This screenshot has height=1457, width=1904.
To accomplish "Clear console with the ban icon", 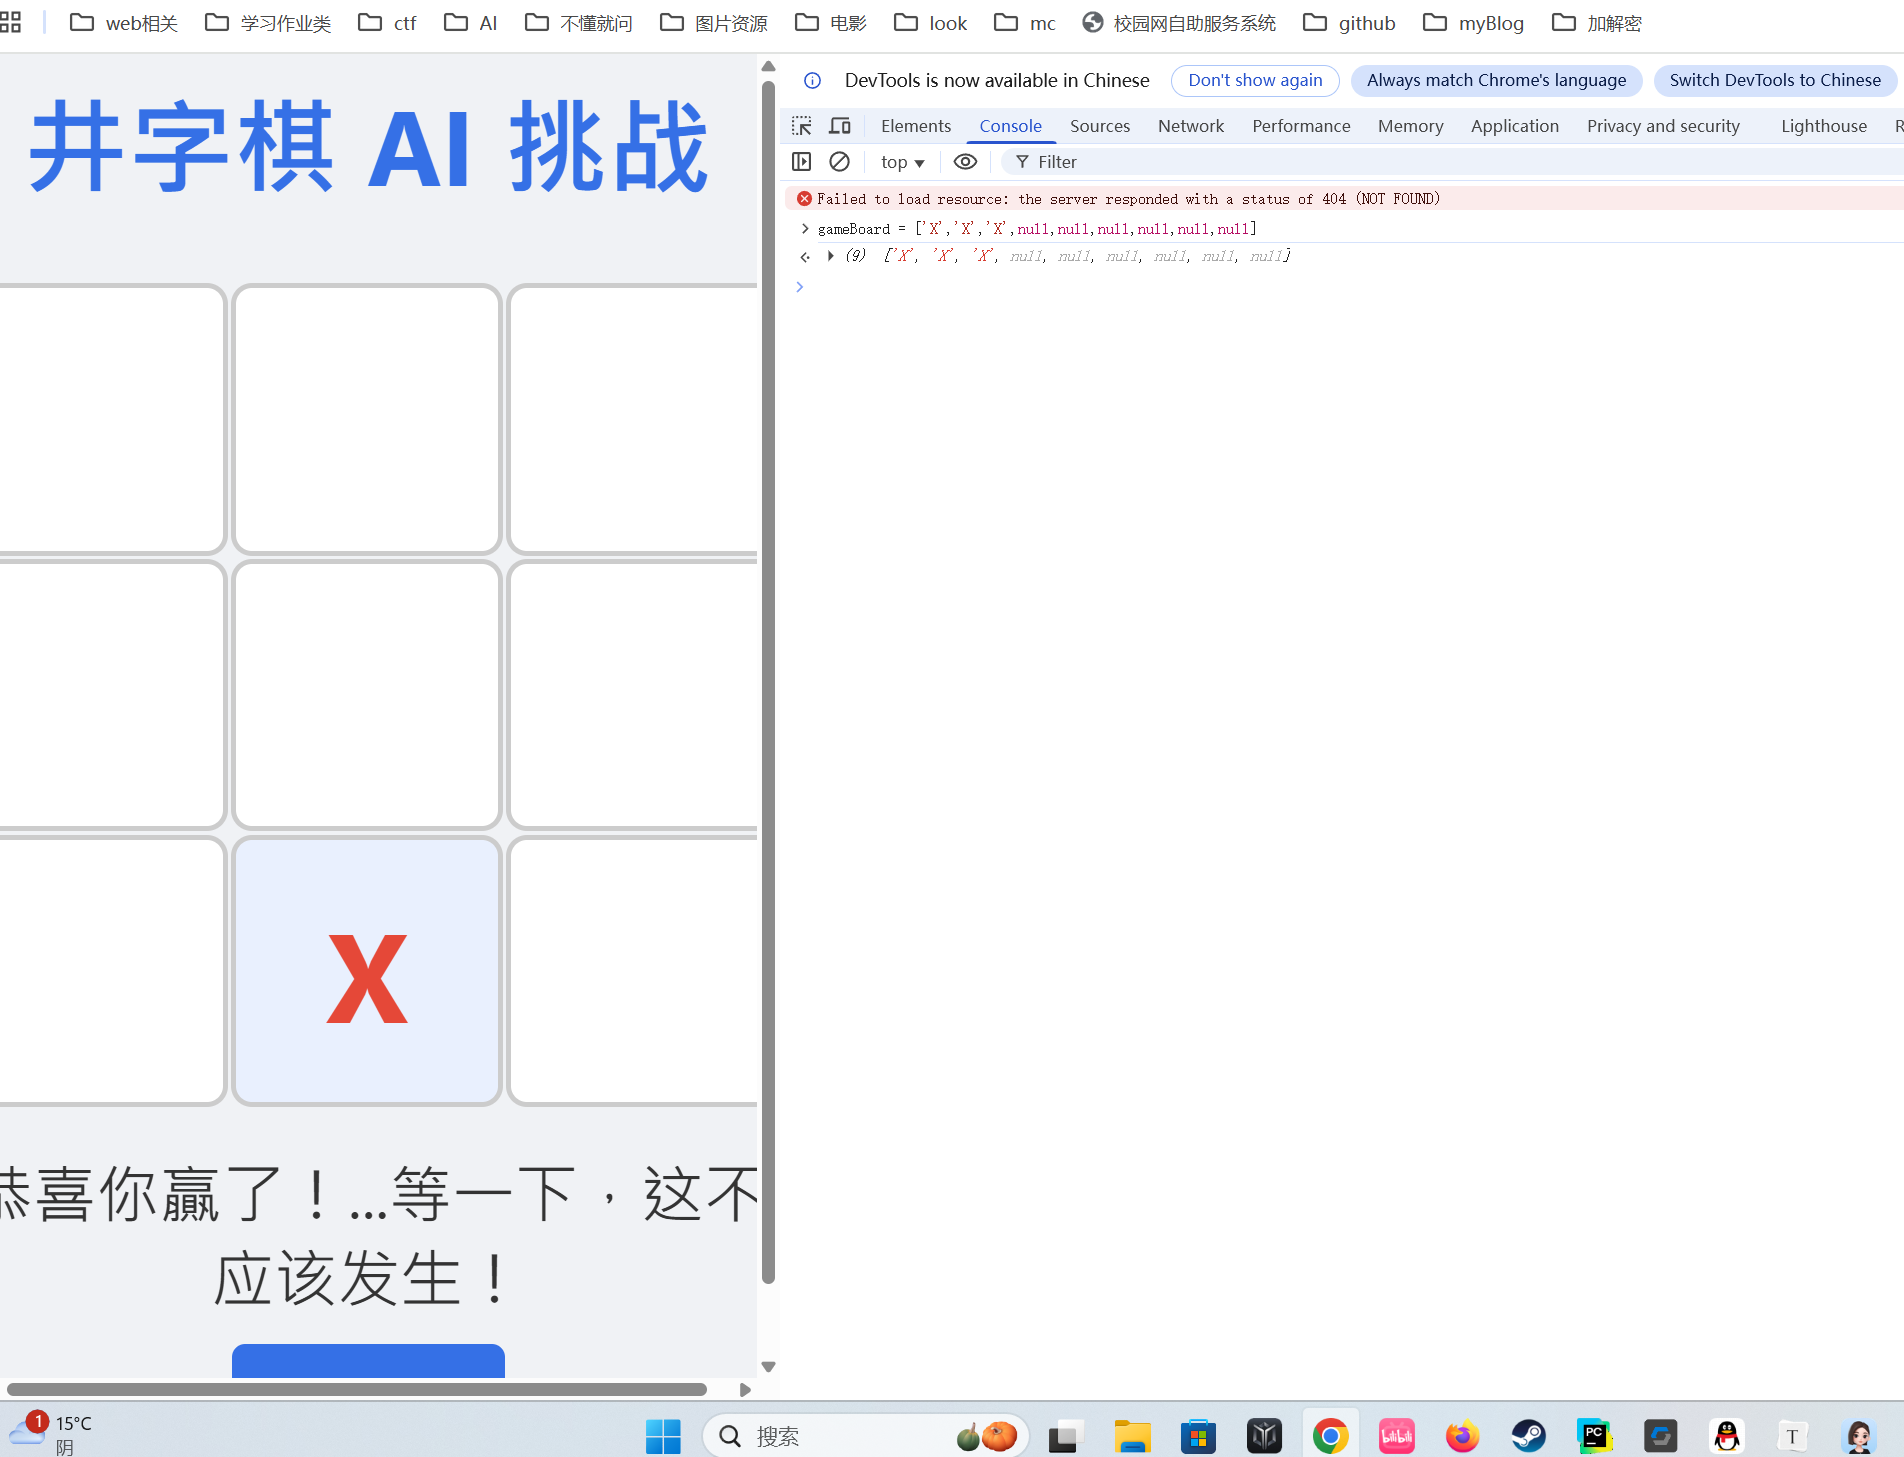I will tap(840, 162).
